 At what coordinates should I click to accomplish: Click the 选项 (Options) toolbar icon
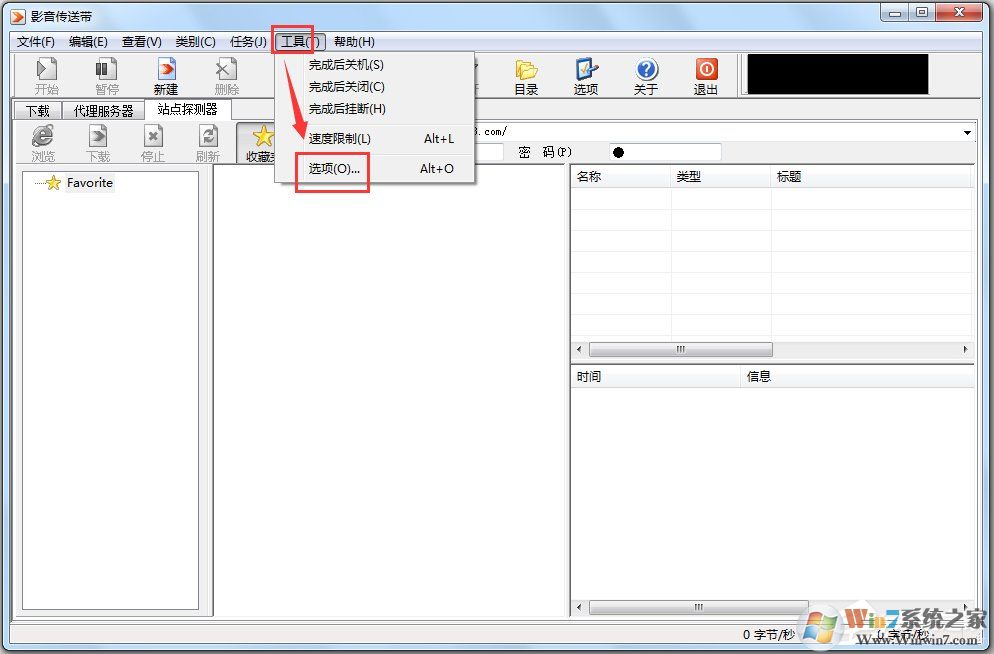click(x=586, y=75)
